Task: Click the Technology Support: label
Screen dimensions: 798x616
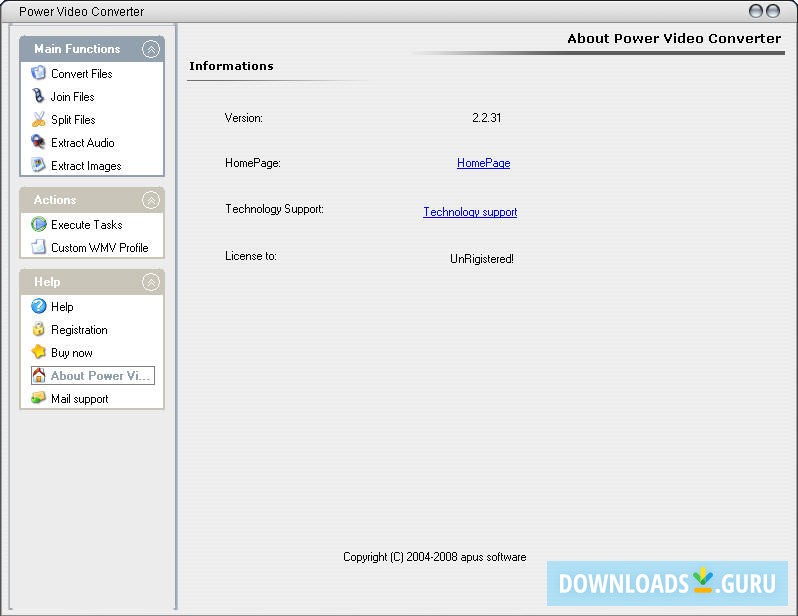Action: (x=274, y=209)
